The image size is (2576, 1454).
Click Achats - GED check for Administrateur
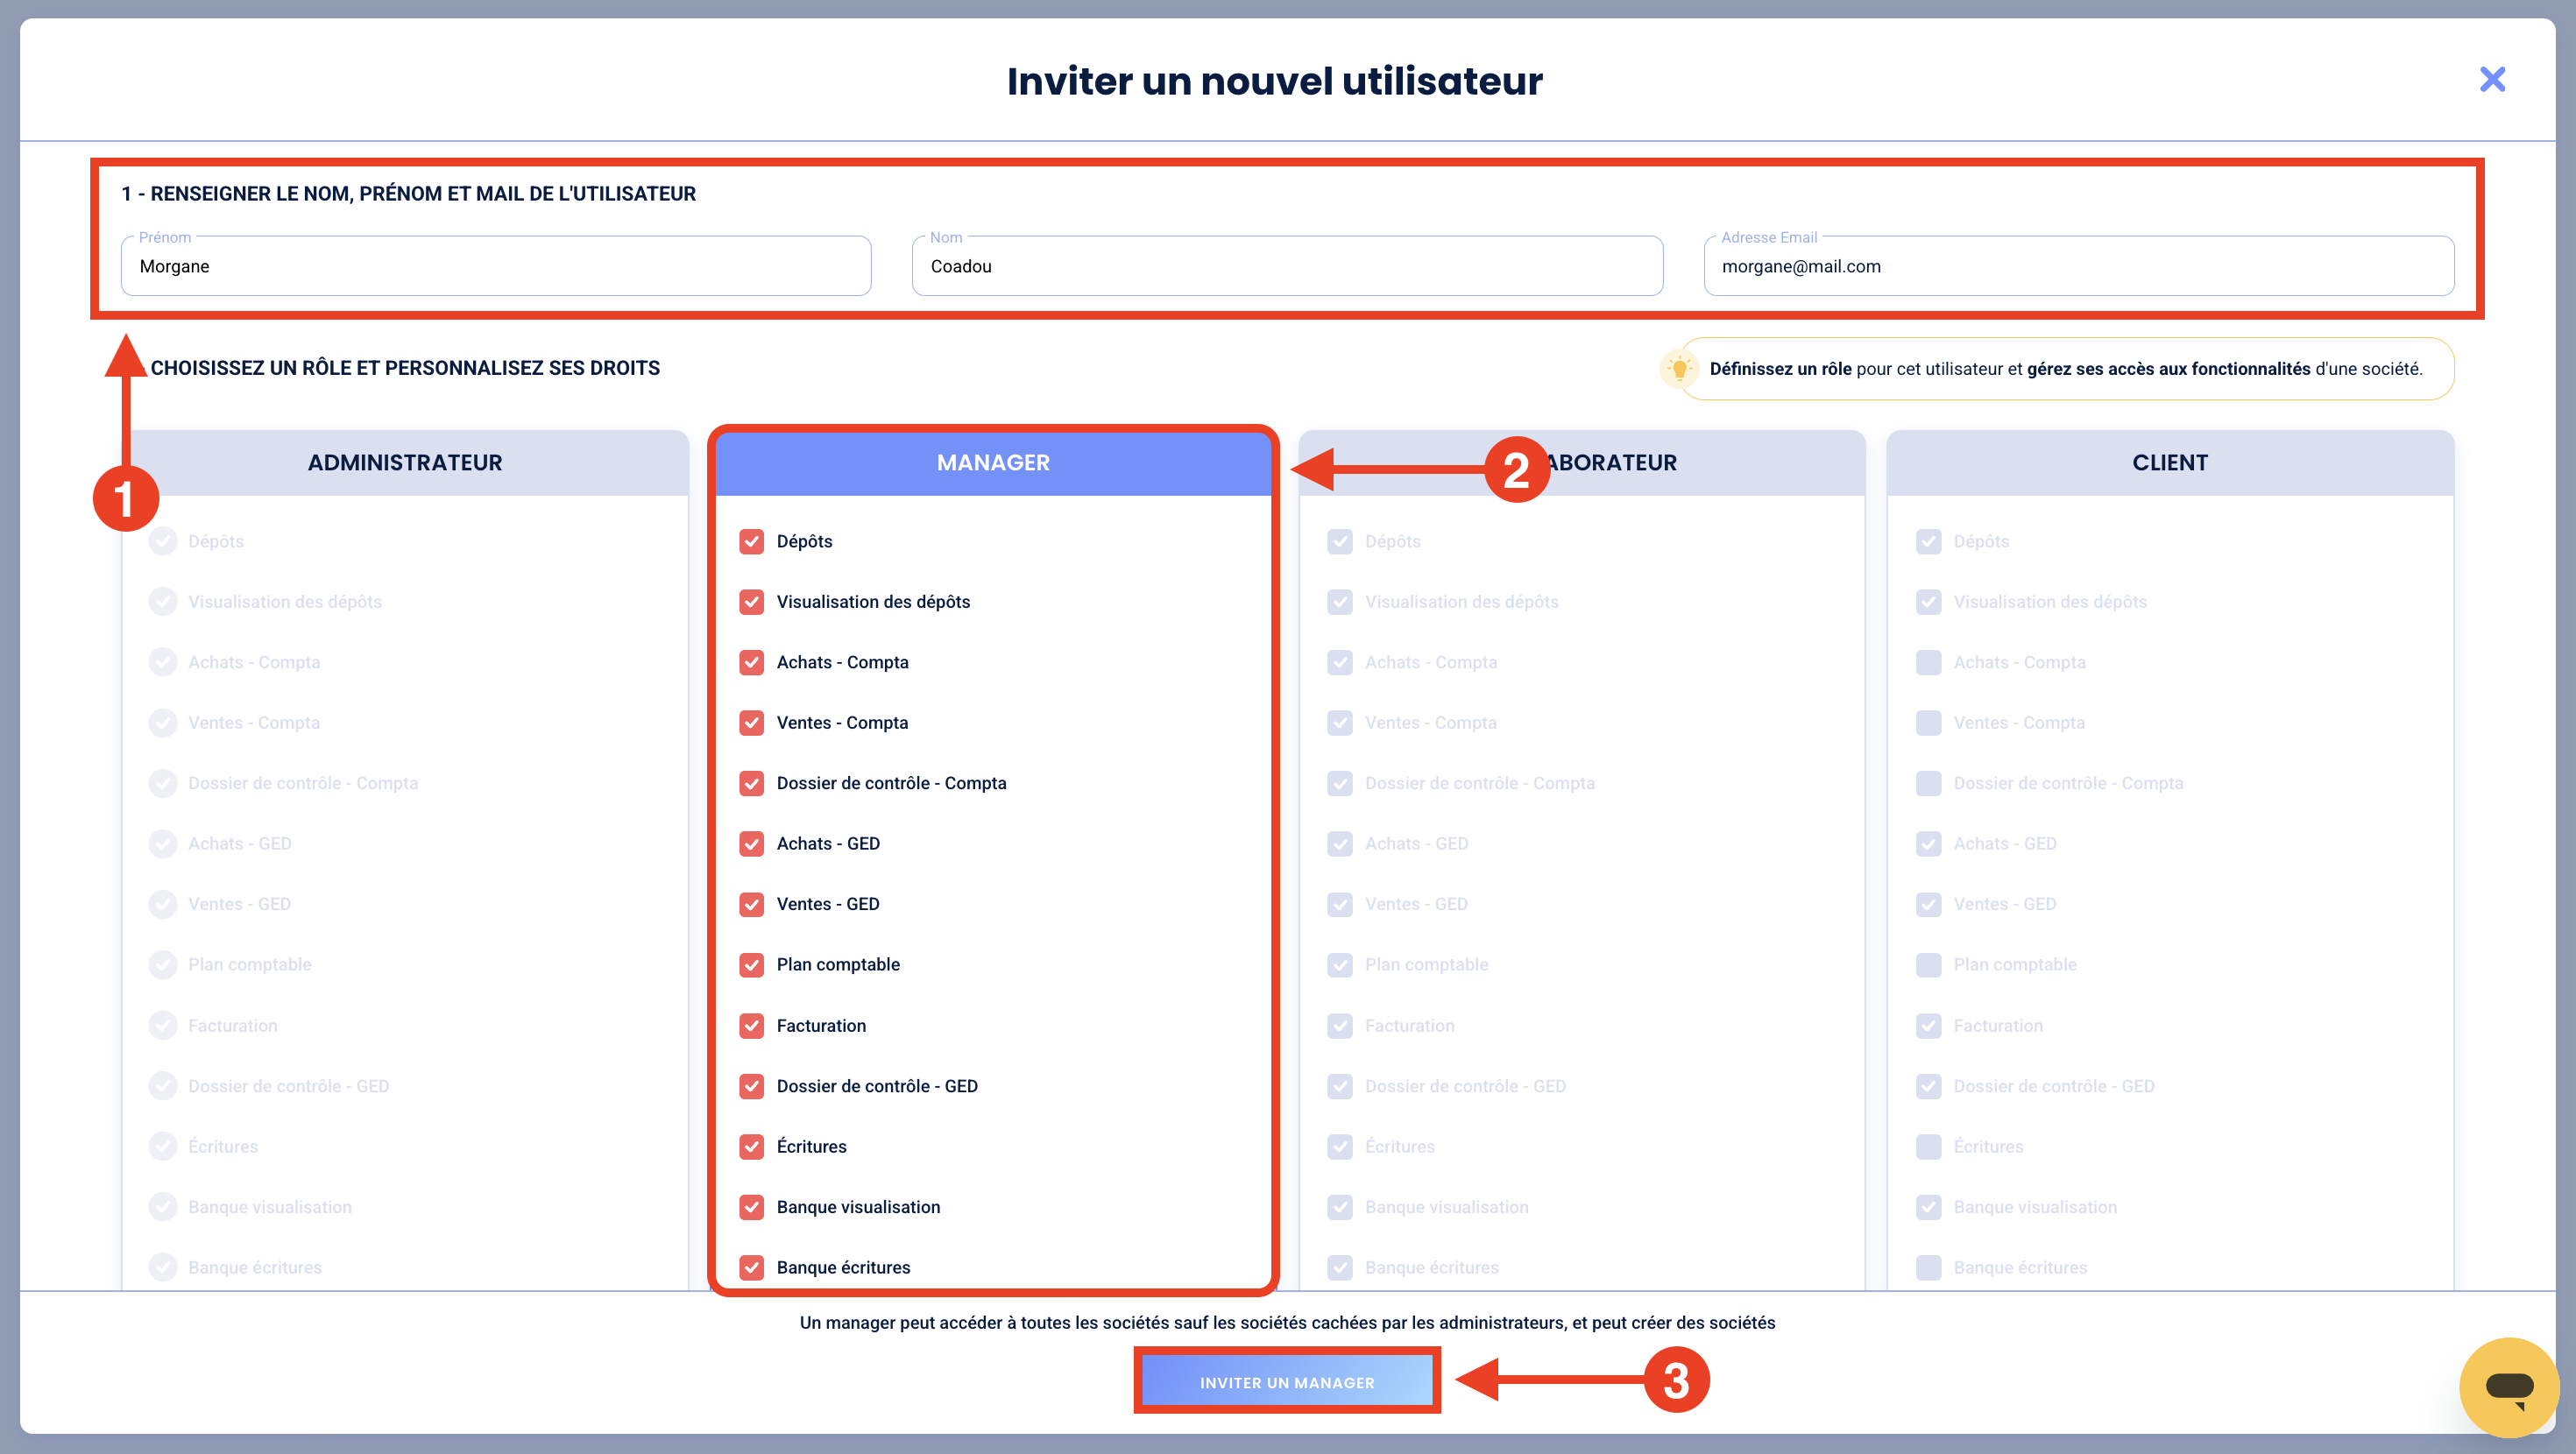163,844
